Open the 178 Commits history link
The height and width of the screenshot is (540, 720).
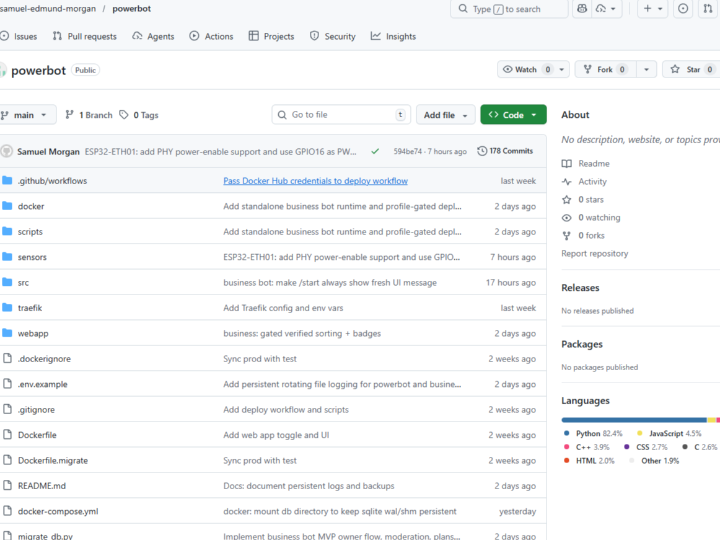coord(506,151)
